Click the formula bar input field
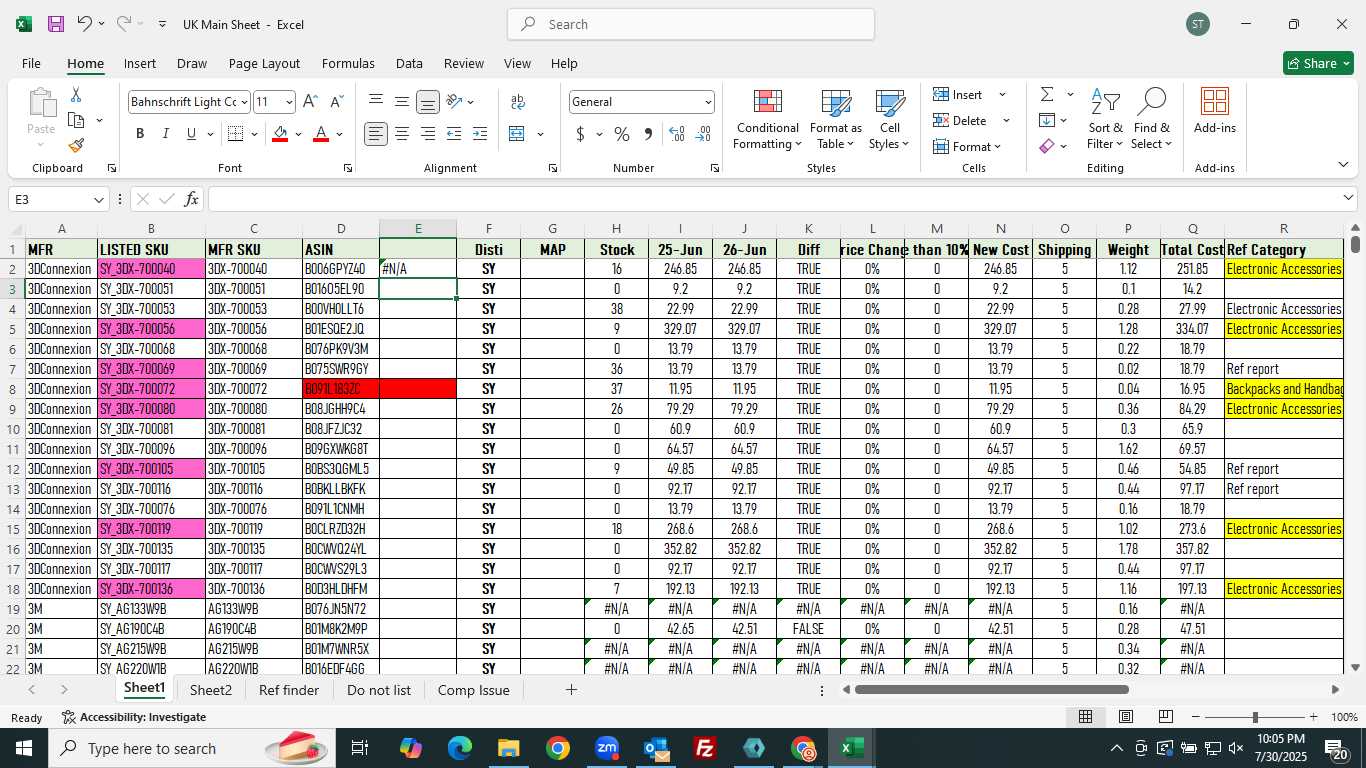Viewport: 1366px width, 768px height. [x=774, y=199]
